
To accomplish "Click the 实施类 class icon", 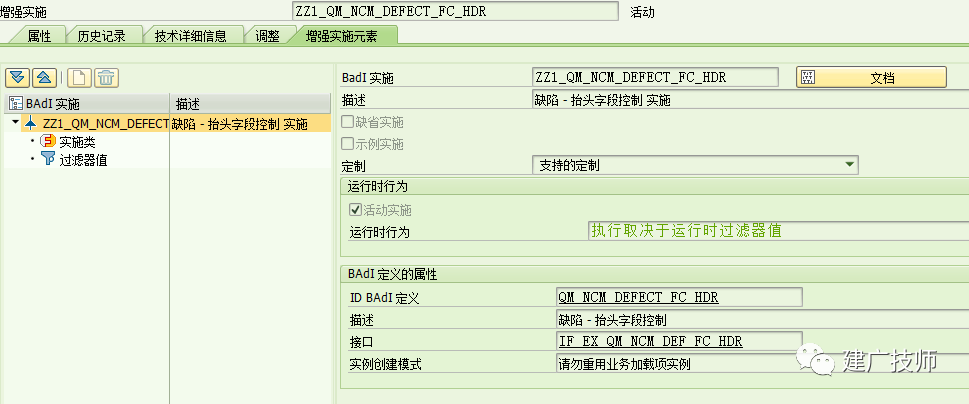I will click(48, 141).
